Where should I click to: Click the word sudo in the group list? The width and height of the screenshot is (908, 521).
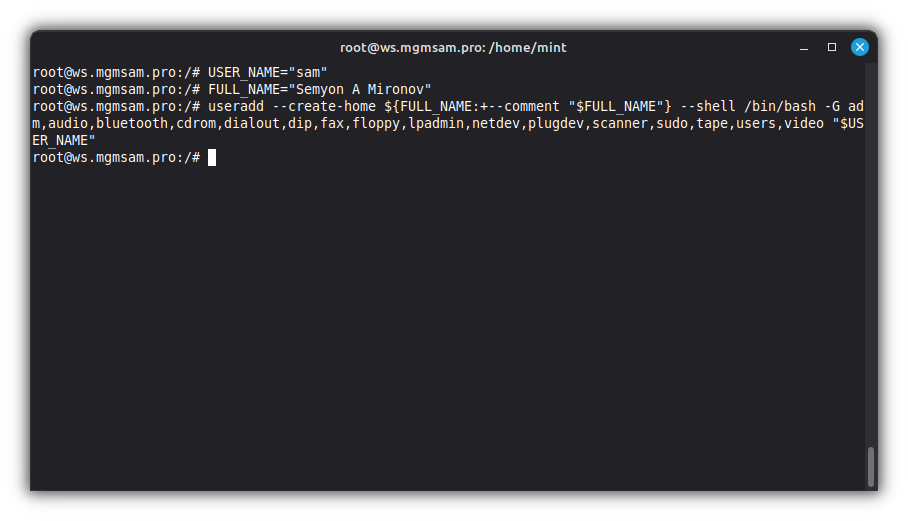672,123
